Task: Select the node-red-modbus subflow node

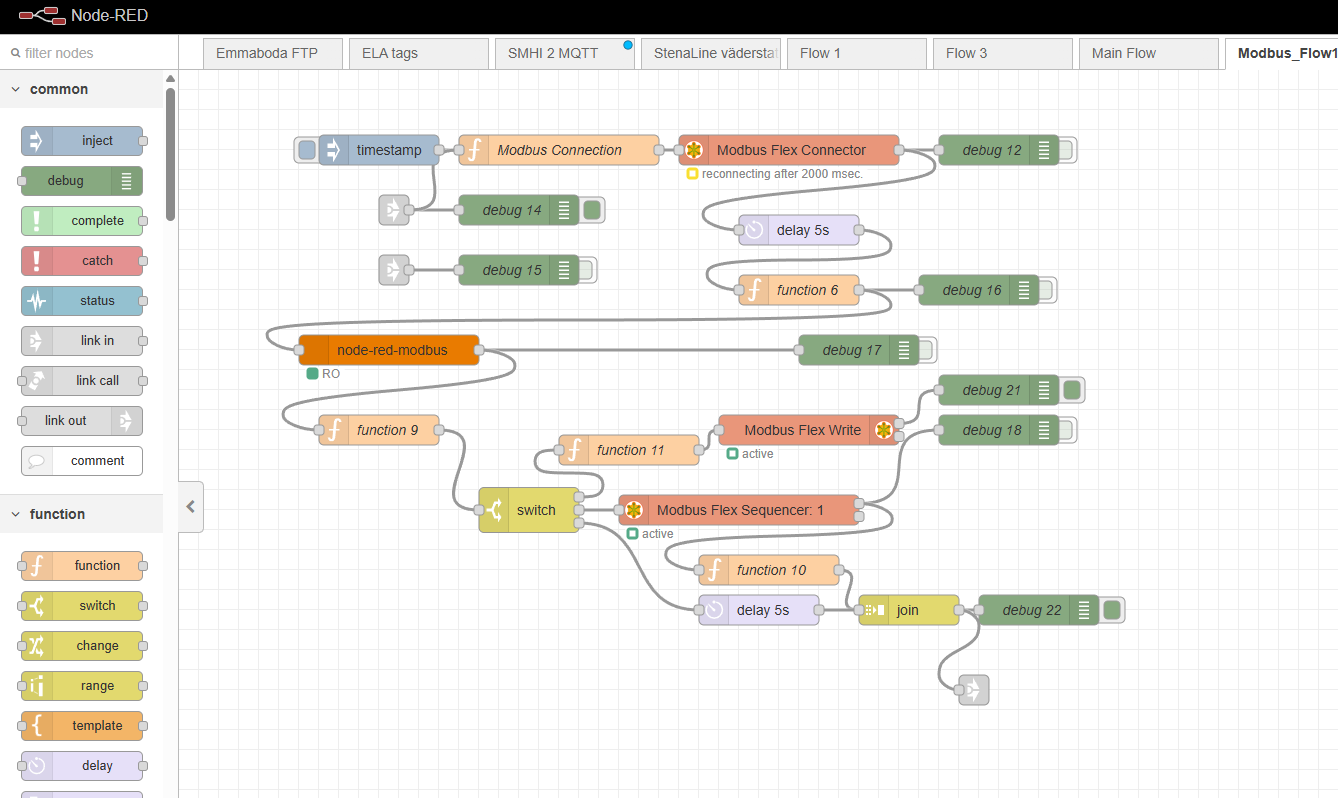Action: pos(389,350)
